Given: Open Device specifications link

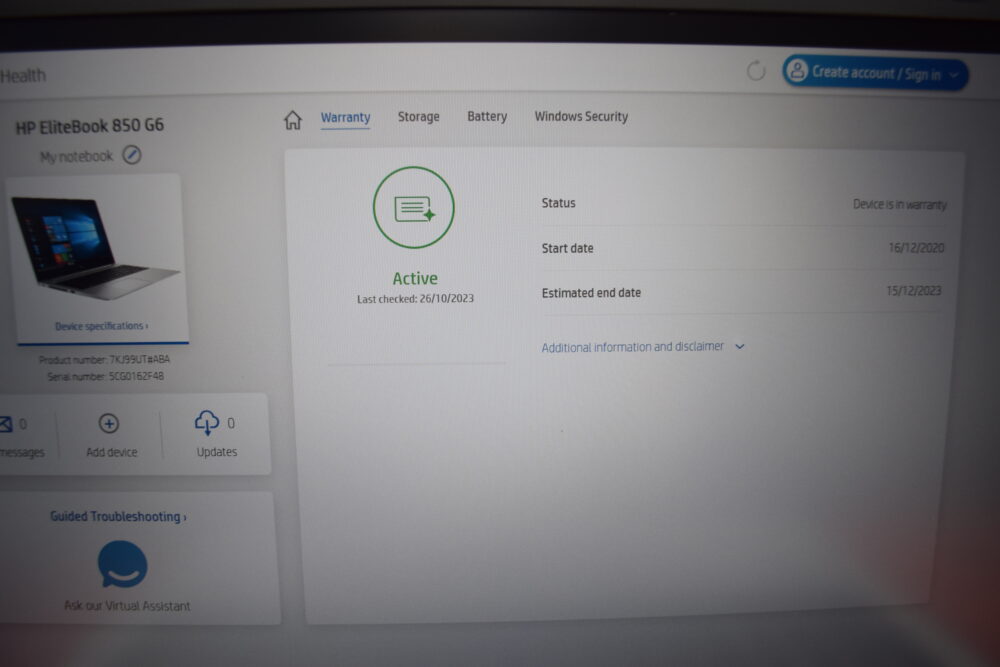Looking at the screenshot, I should coord(101,326).
